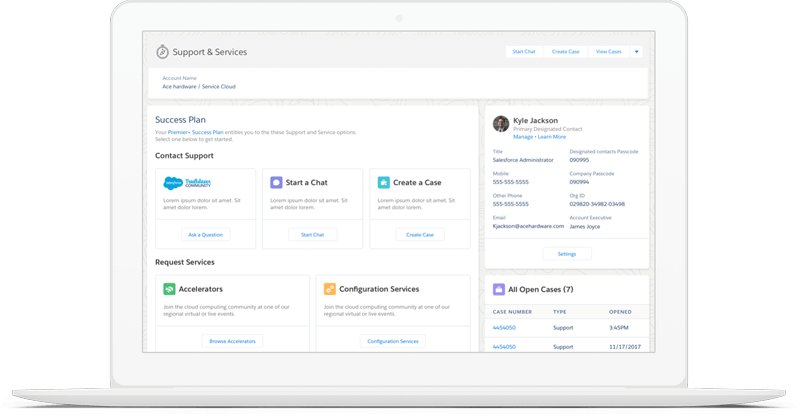Click Create Case in the header
Viewport: 800px width, 417px height.
[x=565, y=52]
